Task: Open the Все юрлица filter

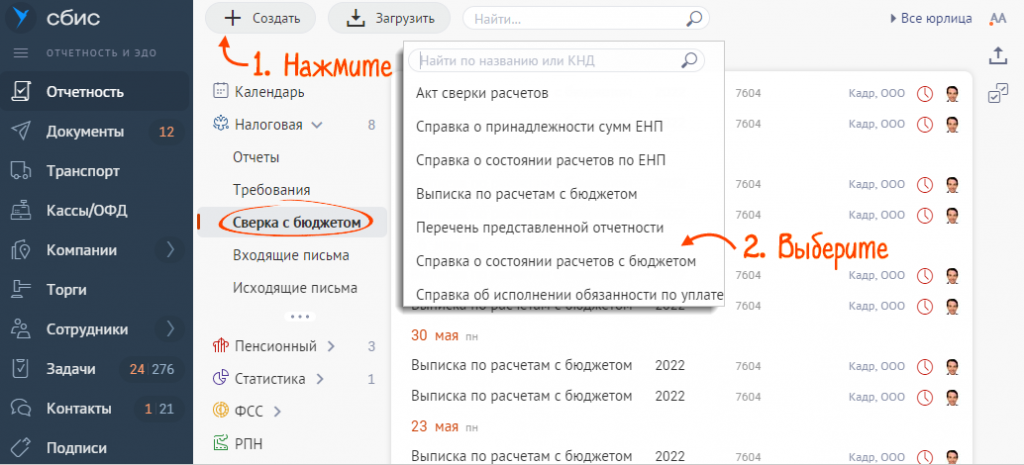Action: 930,18
